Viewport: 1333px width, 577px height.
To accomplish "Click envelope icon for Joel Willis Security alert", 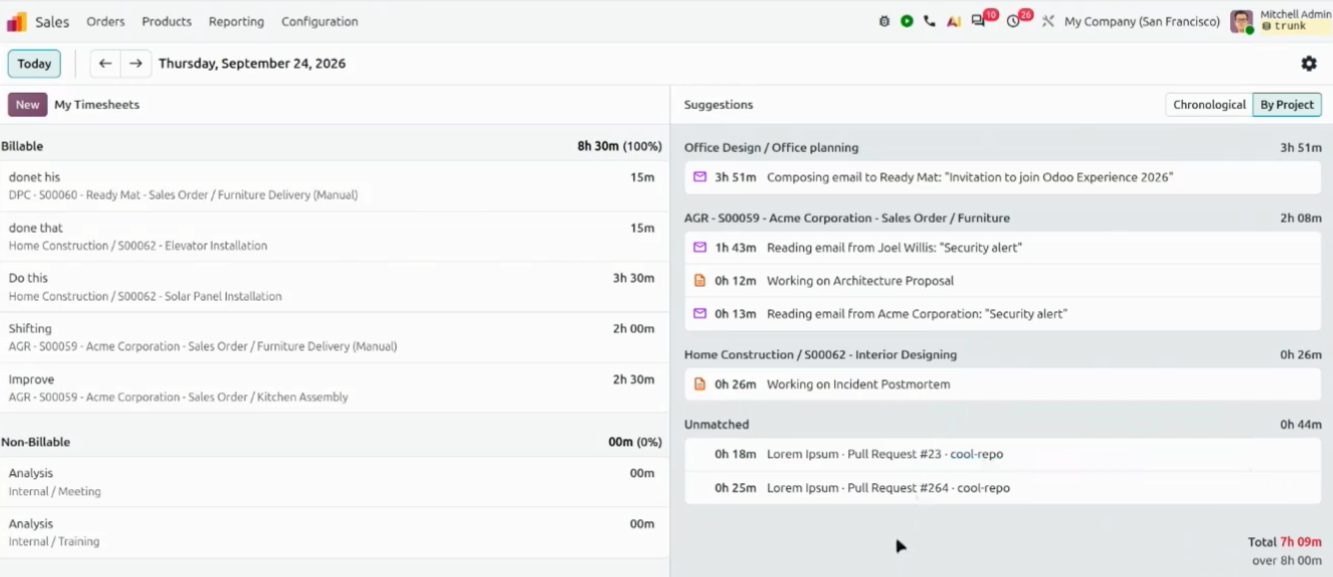I will (700, 247).
